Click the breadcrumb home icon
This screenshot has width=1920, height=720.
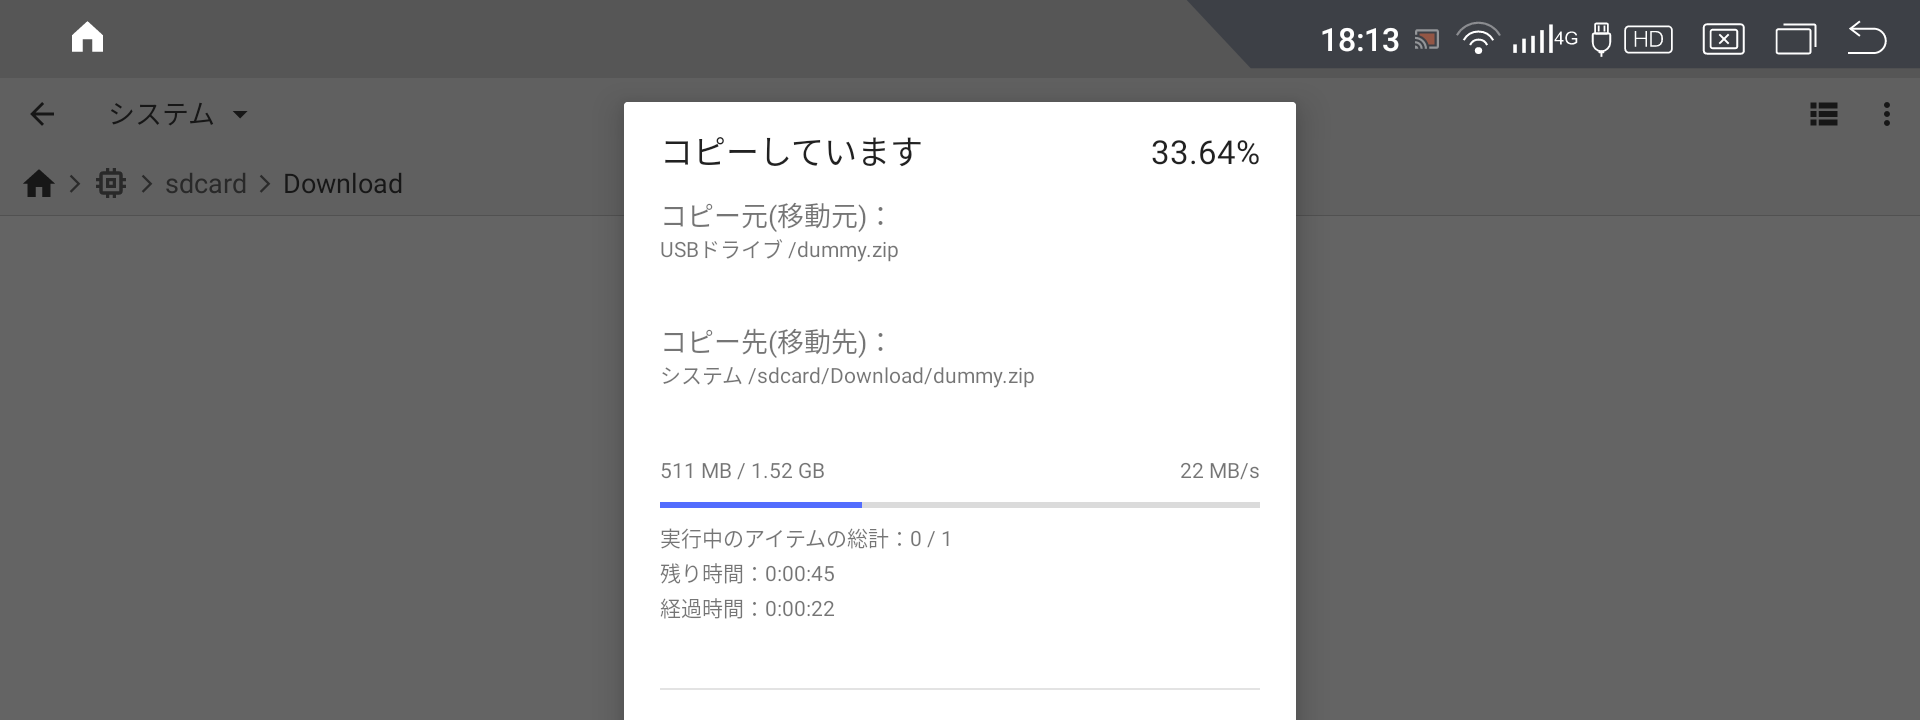39,184
